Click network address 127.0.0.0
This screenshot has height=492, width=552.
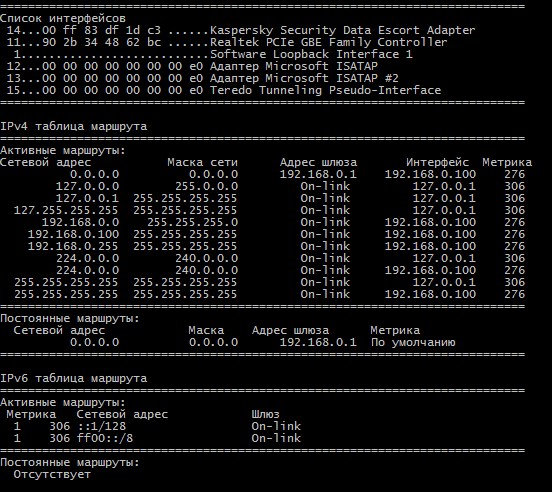click(87, 186)
